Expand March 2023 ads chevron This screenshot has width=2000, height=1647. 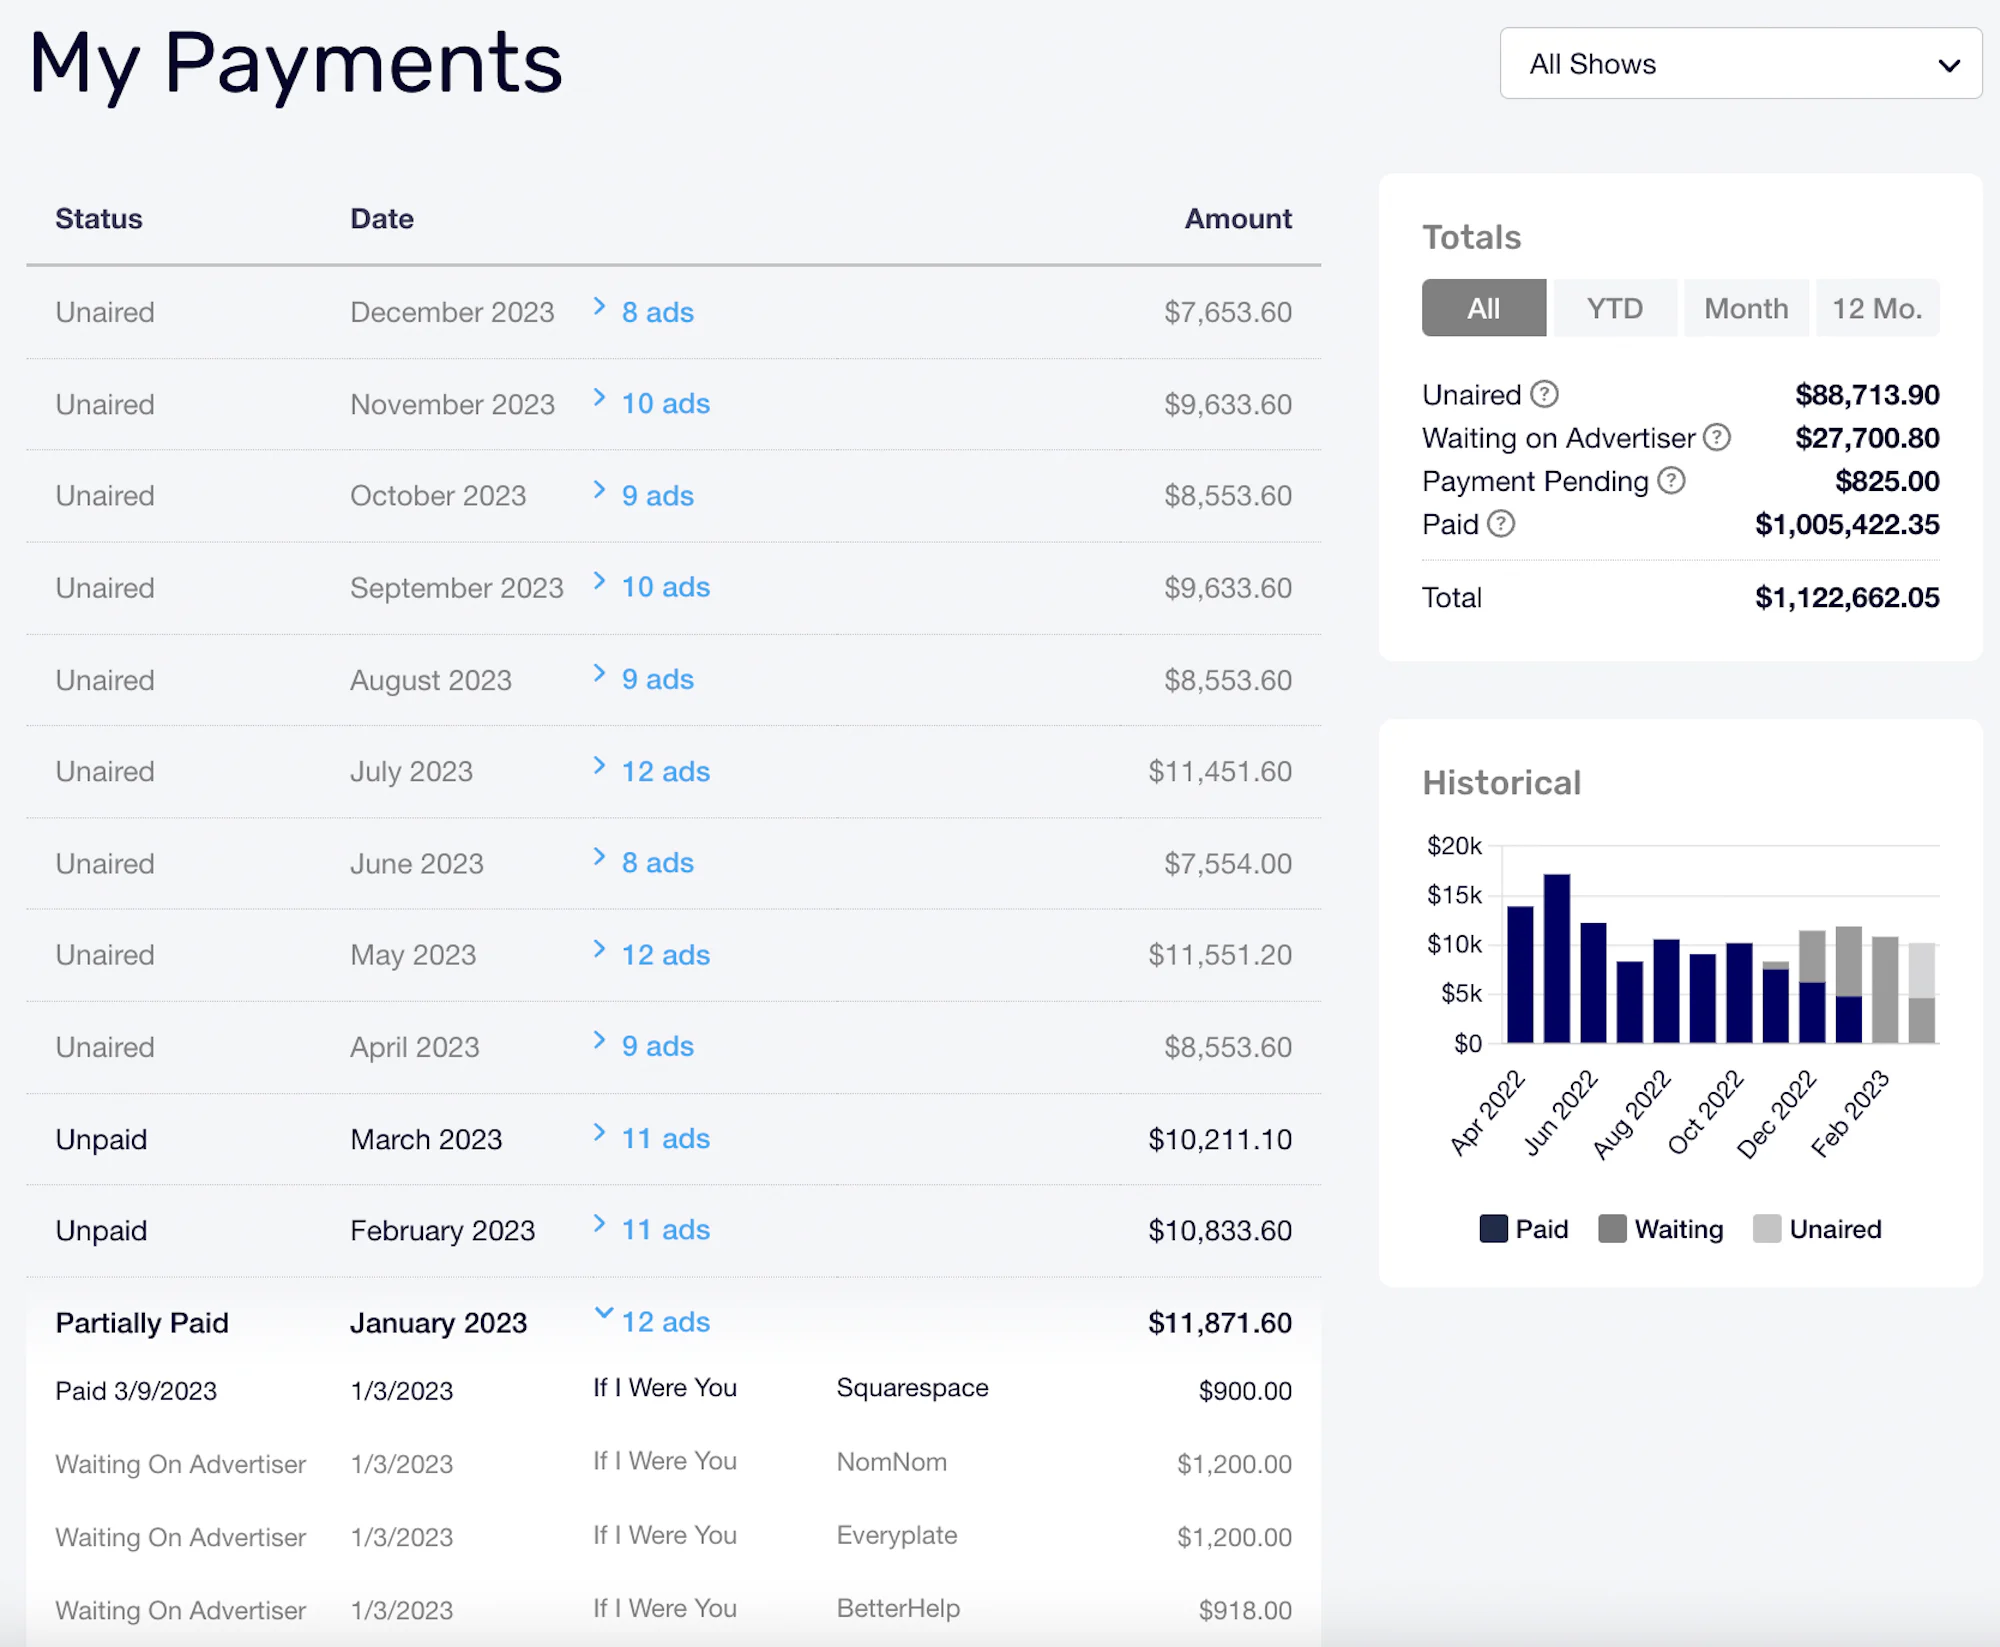(x=599, y=1132)
